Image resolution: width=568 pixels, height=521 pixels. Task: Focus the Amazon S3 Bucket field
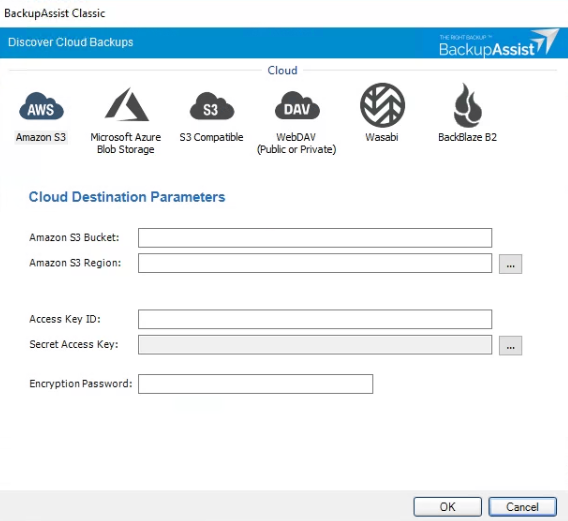pyautogui.click(x=315, y=238)
